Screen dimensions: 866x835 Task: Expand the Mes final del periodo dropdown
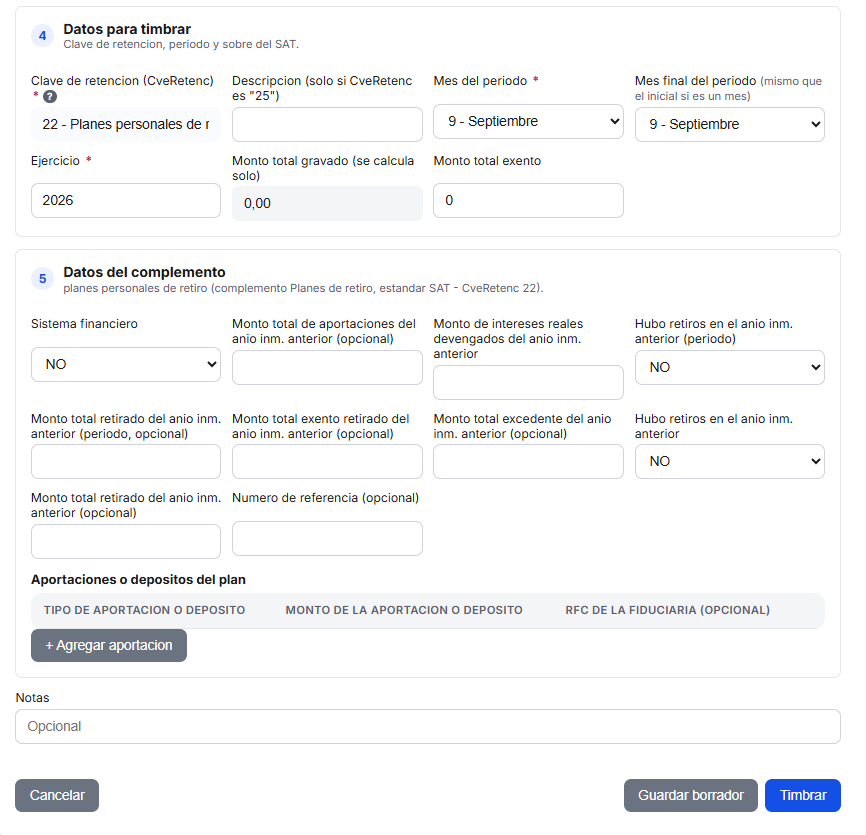[730, 124]
